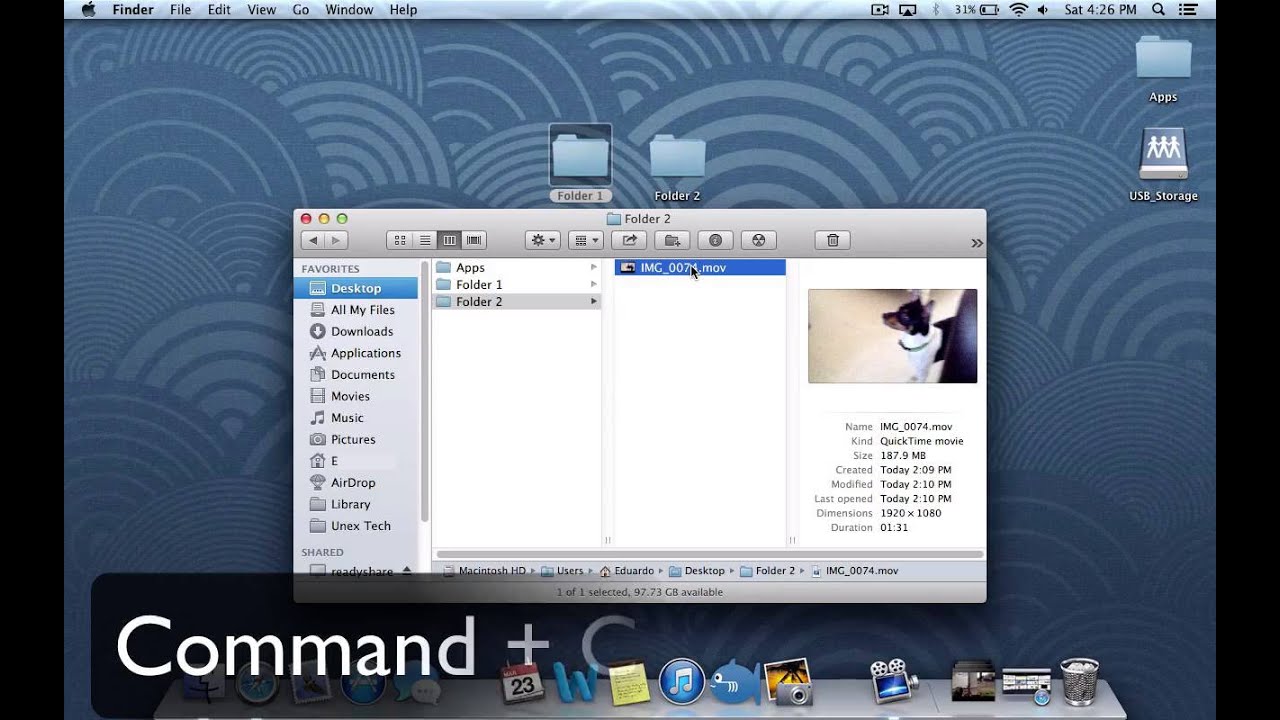1280x720 pixels.
Task: Open the Help menu
Action: (403, 10)
